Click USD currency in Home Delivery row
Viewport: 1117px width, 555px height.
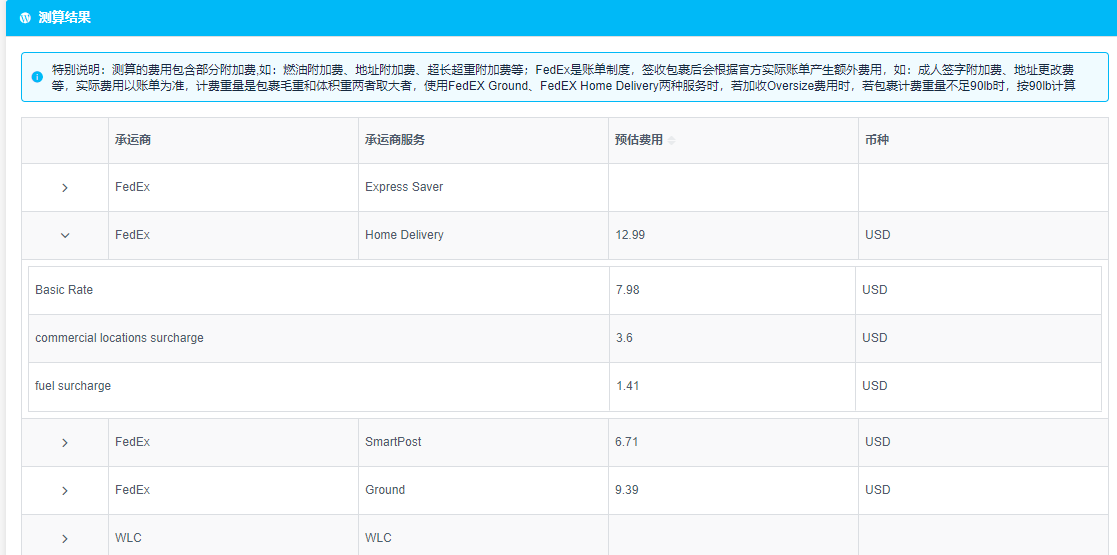click(x=878, y=234)
